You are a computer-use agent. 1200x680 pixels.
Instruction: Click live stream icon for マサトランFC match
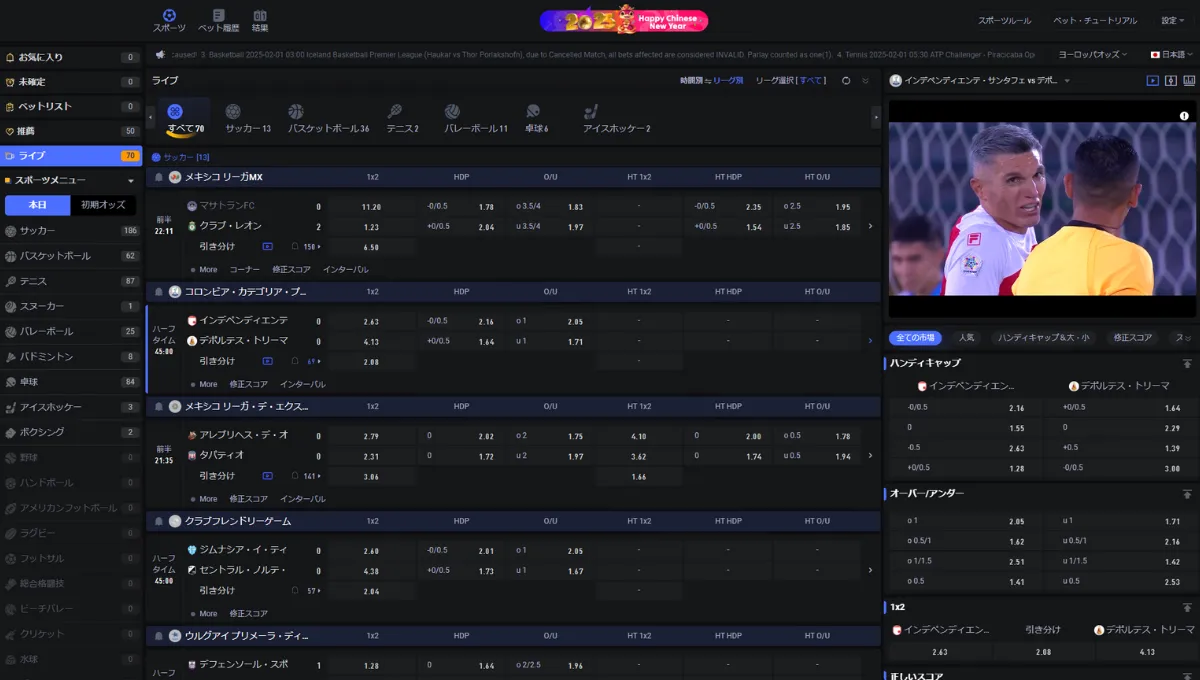coord(267,246)
